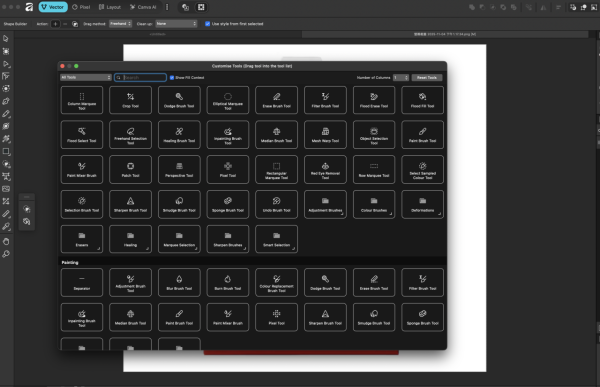Choose the Mesh Warp Tool tile
Screen dimensions: 600x387
coord(325,135)
